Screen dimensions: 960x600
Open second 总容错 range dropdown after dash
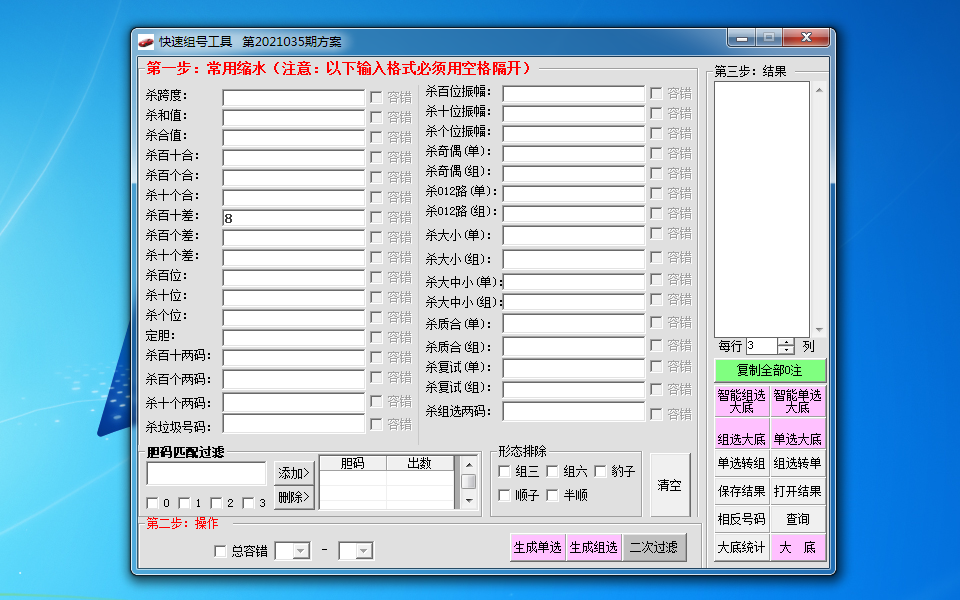point(363,551)
